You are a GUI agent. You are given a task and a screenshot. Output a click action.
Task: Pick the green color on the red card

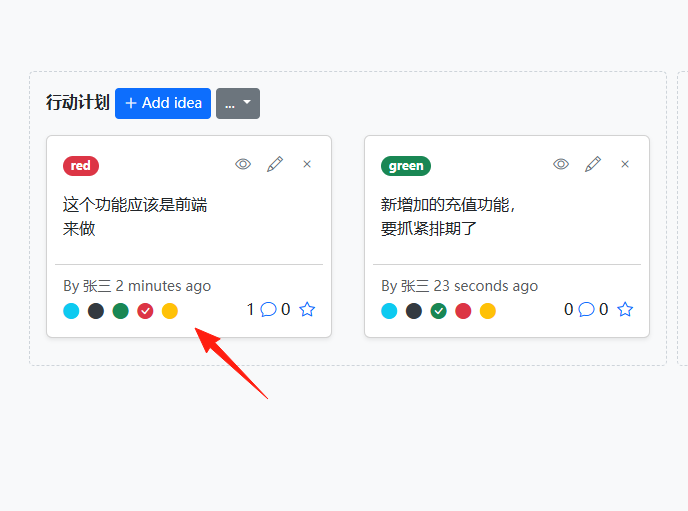coord(120,311)
